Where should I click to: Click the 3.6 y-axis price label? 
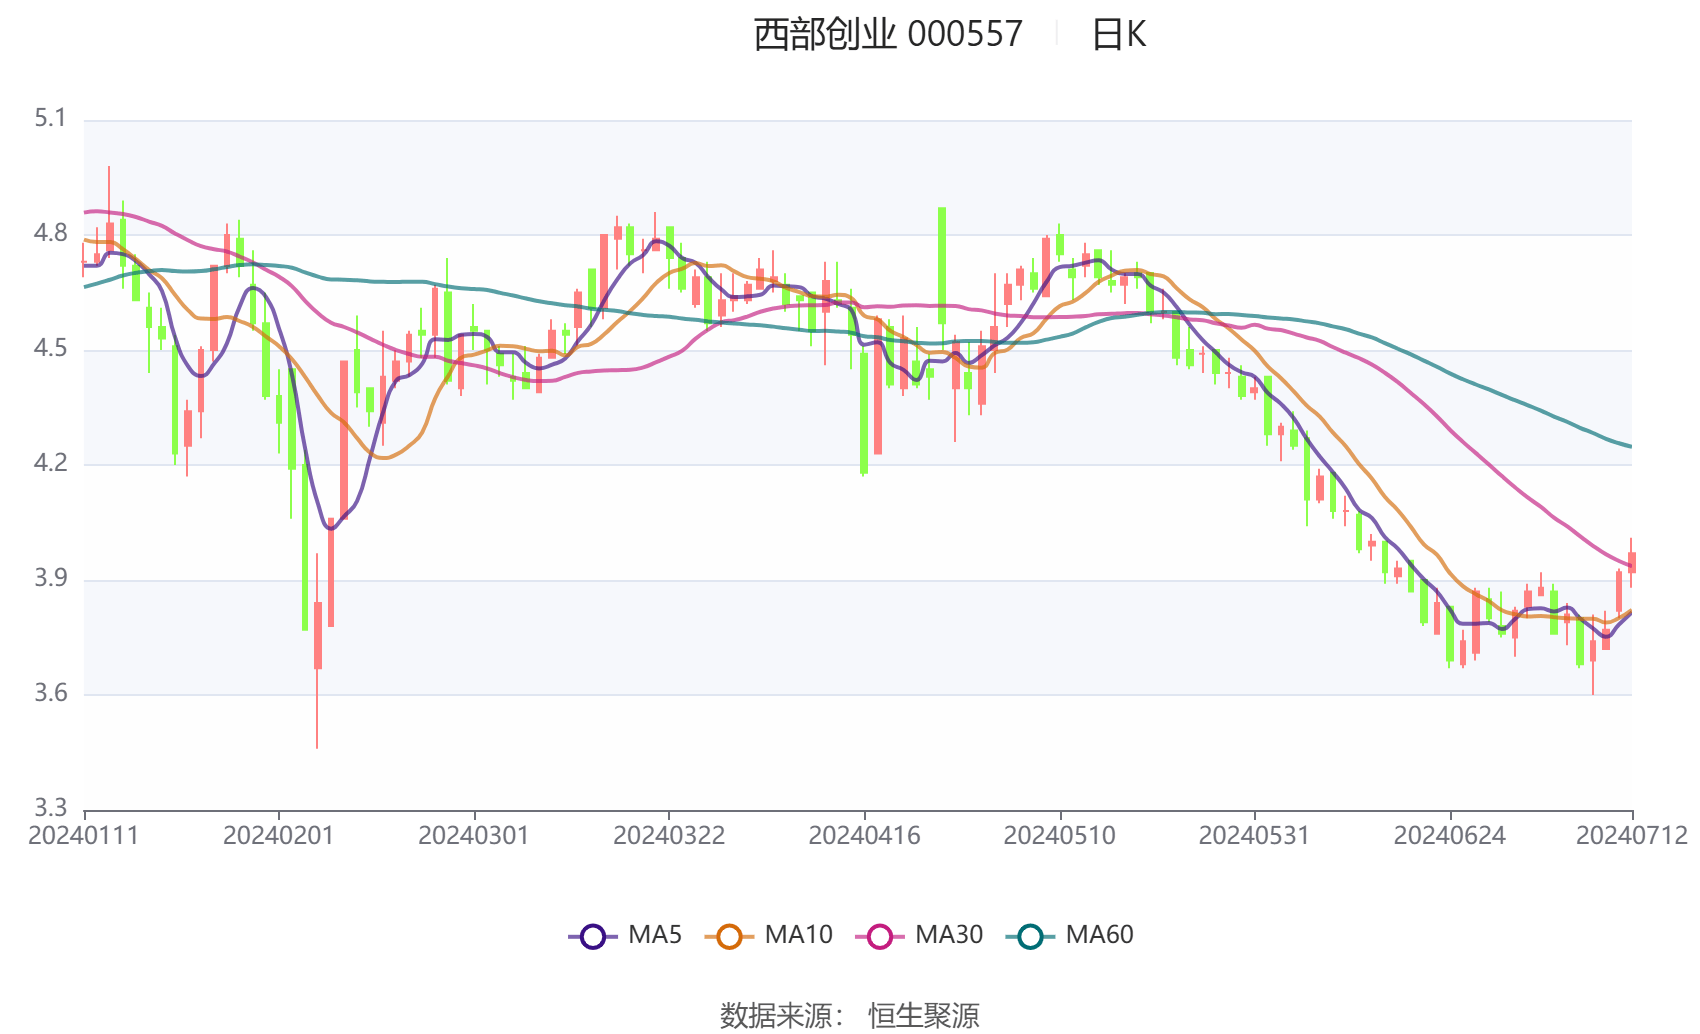pos(50,694)
